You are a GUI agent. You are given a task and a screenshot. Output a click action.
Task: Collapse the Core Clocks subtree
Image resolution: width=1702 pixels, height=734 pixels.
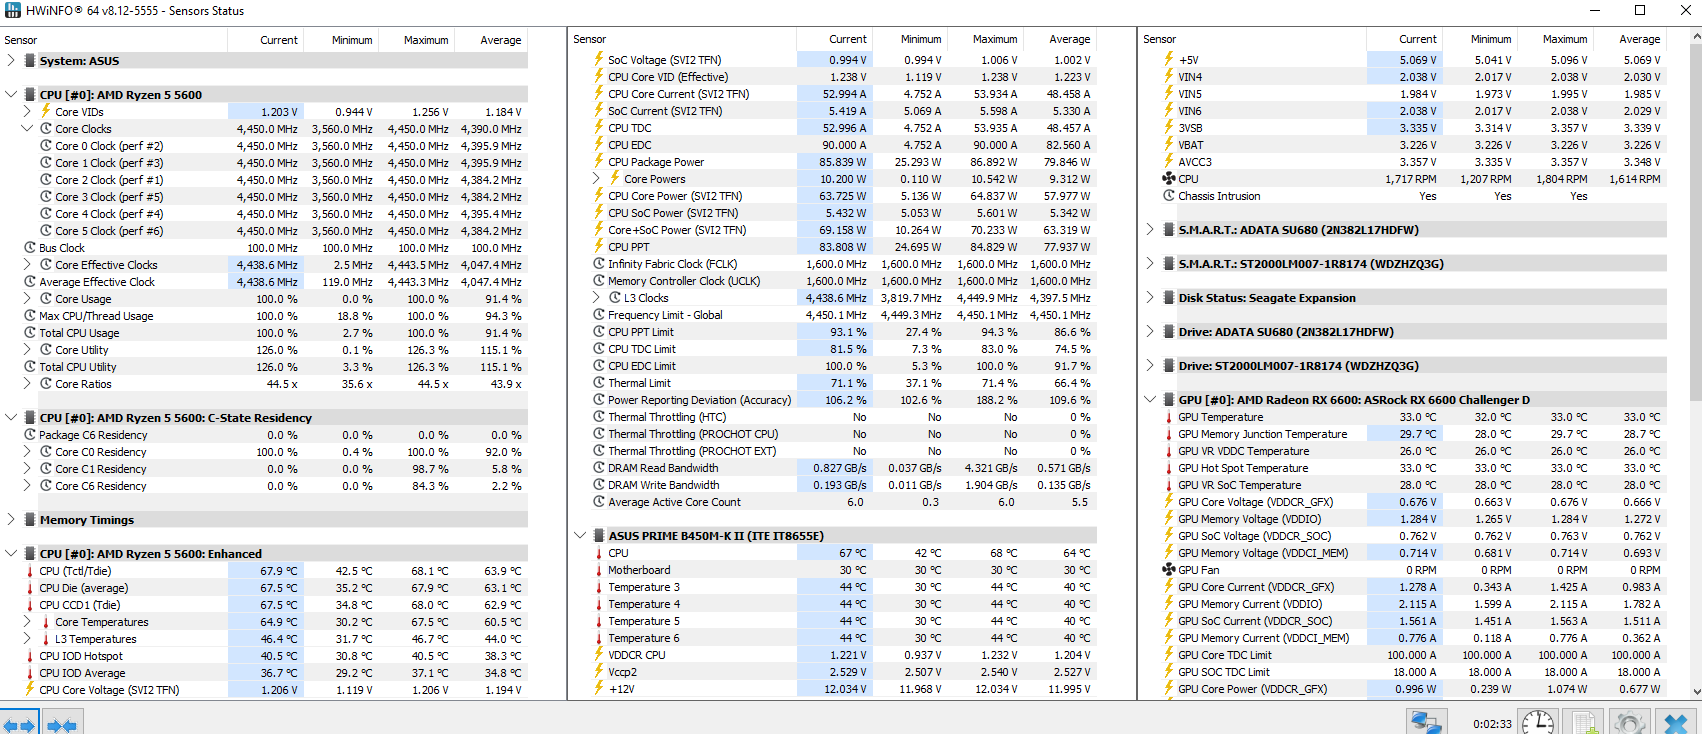[27, 129]
